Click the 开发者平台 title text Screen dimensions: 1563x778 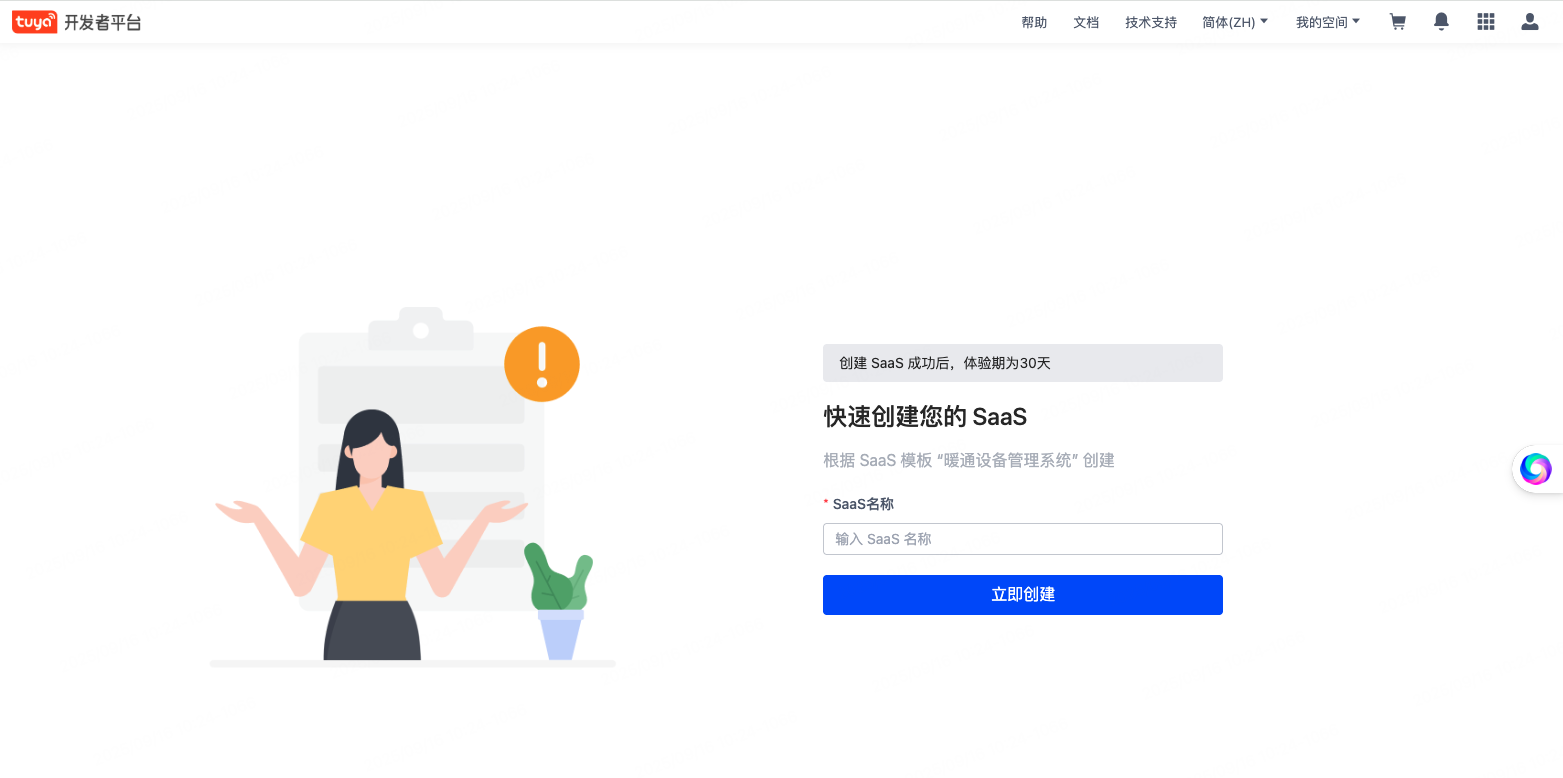103,22
